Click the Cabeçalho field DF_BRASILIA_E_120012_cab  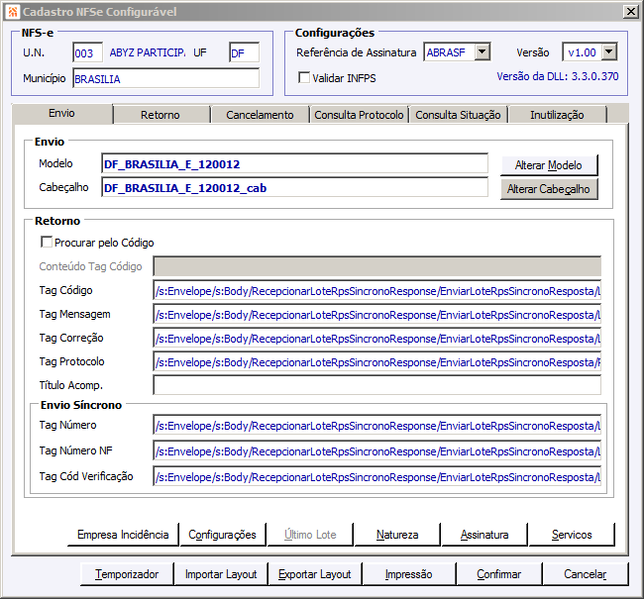point(294,188)
